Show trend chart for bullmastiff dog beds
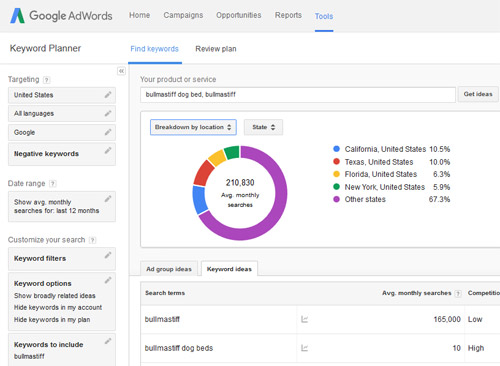The width and height of the screenshot is (500, 366). 304,348
